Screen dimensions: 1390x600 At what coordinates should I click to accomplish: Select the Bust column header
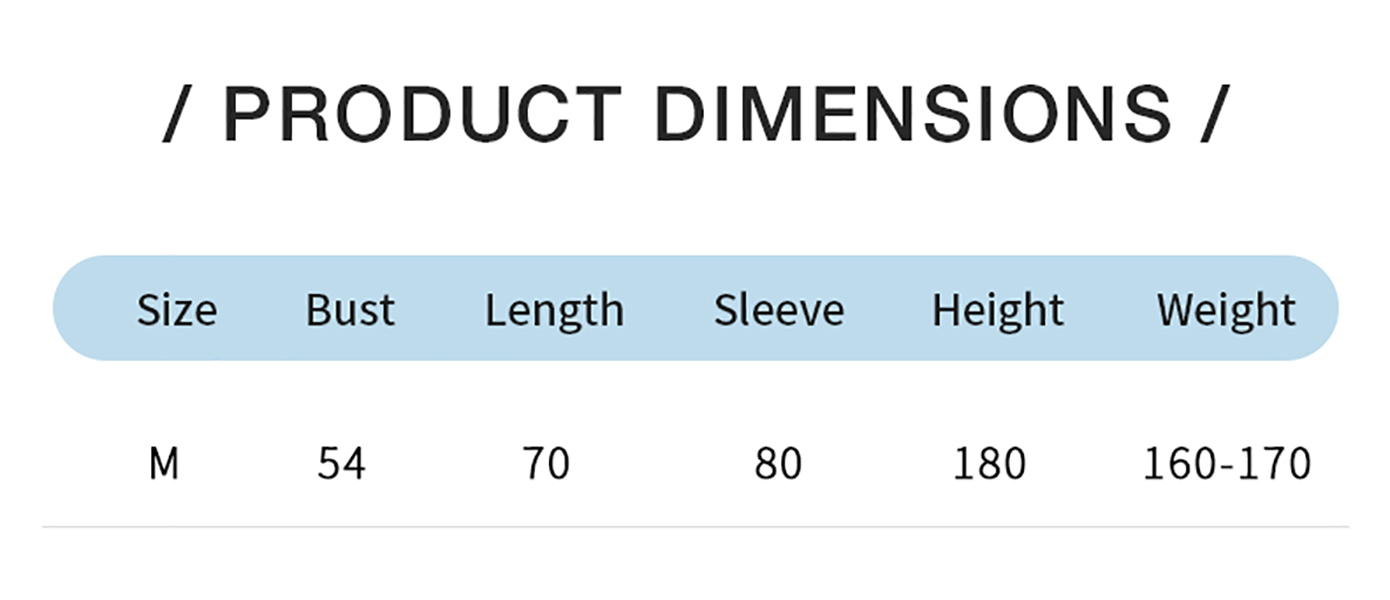350,310
